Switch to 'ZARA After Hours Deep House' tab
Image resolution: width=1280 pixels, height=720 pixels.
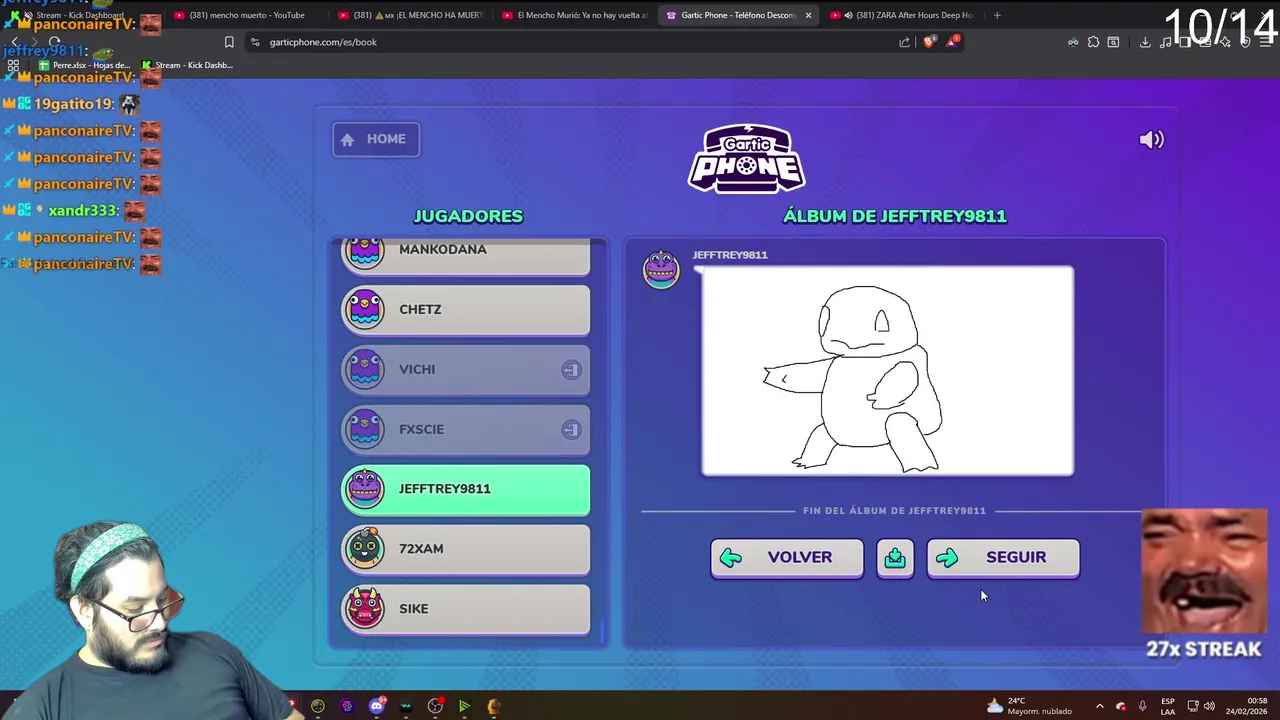click(x=905, y=15)
